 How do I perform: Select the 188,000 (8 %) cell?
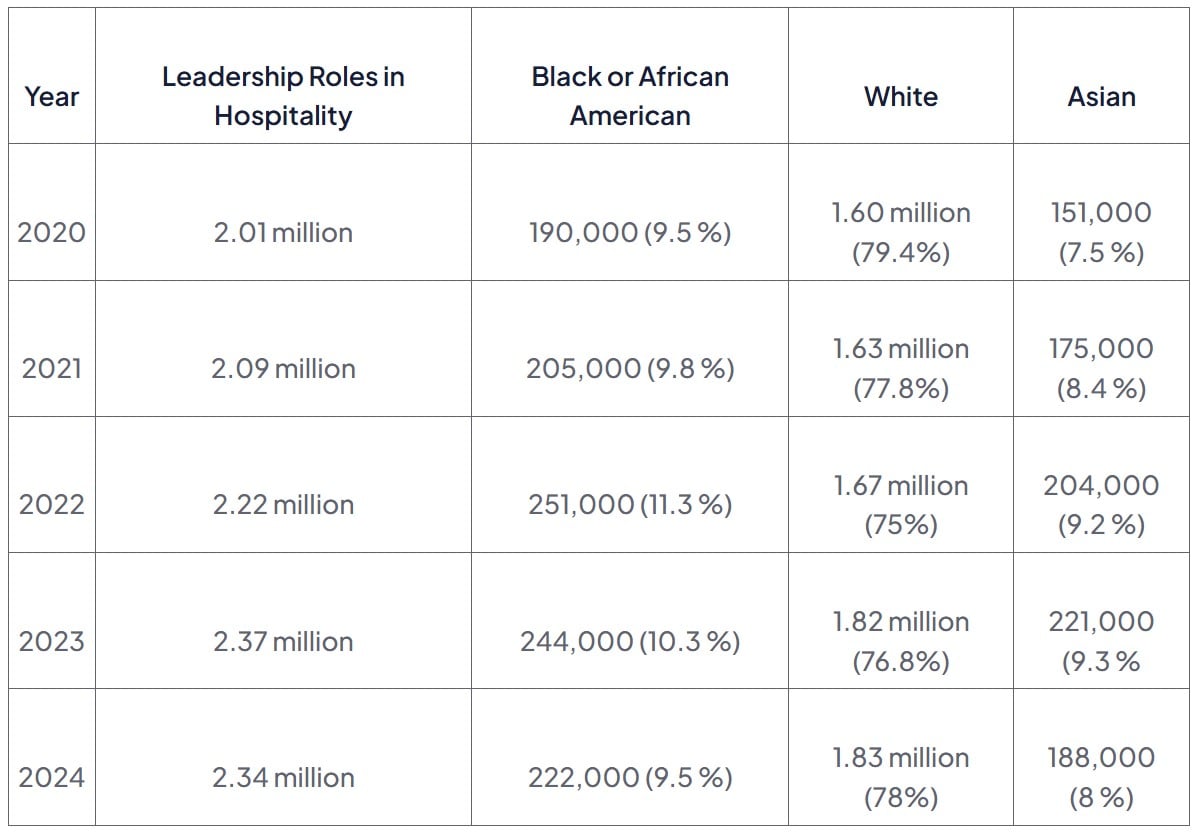point(1101,777)
